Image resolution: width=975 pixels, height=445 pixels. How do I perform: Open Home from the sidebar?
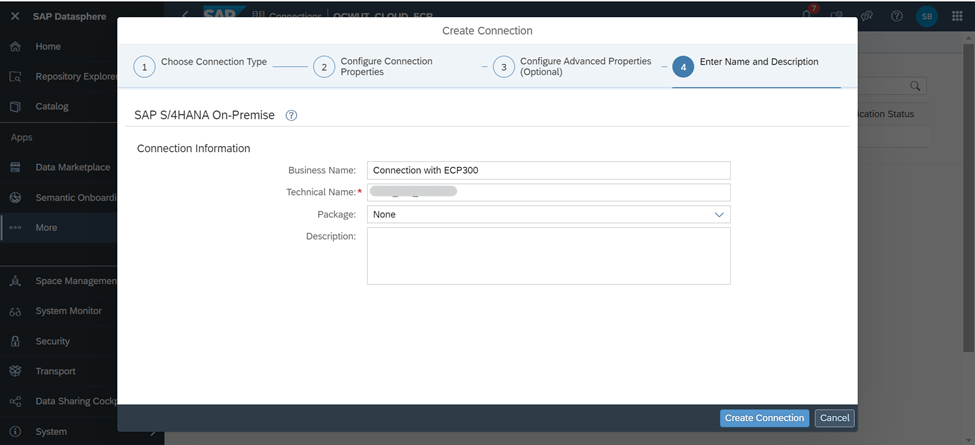tap(58, 47)
